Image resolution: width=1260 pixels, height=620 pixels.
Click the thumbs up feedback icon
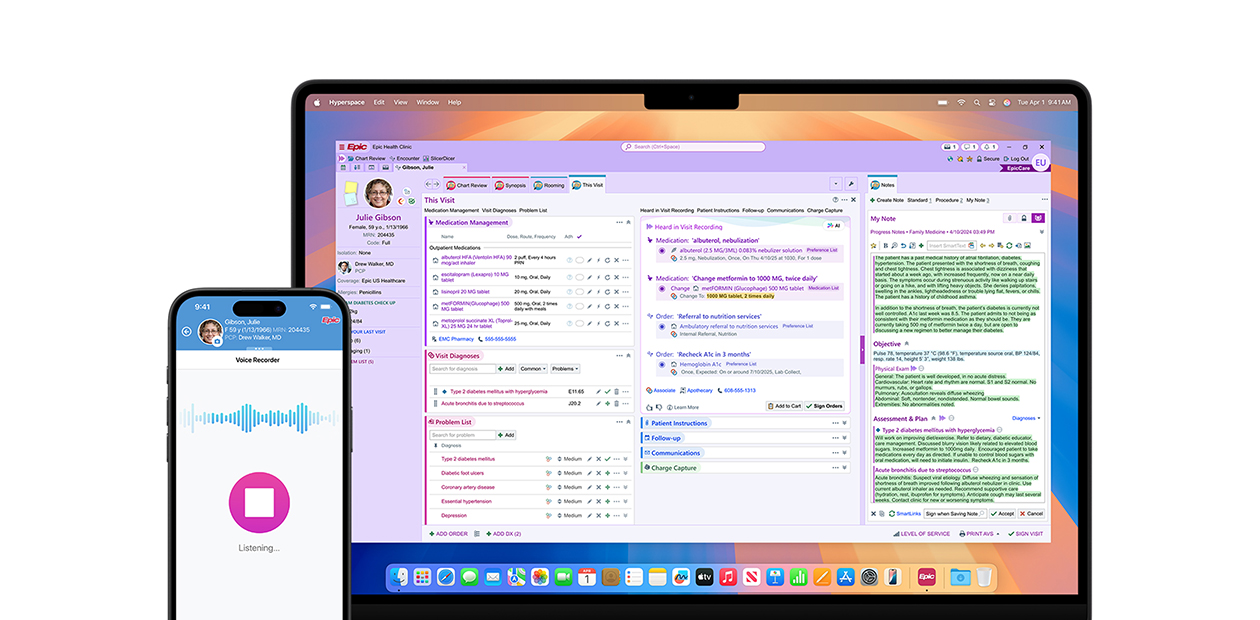tap(649, 407)
